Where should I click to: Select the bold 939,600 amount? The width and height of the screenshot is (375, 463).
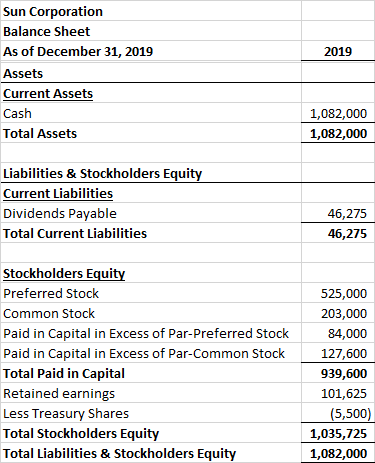click(x=344, y=374)
